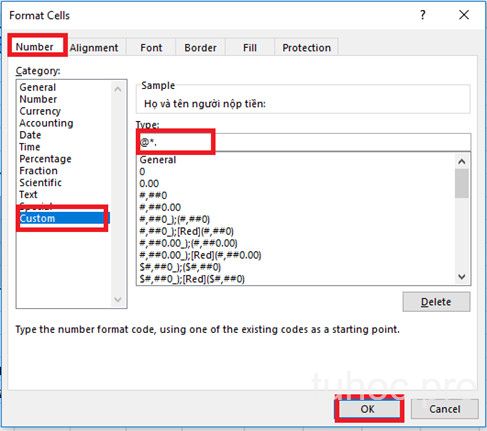Screen dimensions: 487x431
Task: Open the Alignment tab
Action: tap(94, 47)
